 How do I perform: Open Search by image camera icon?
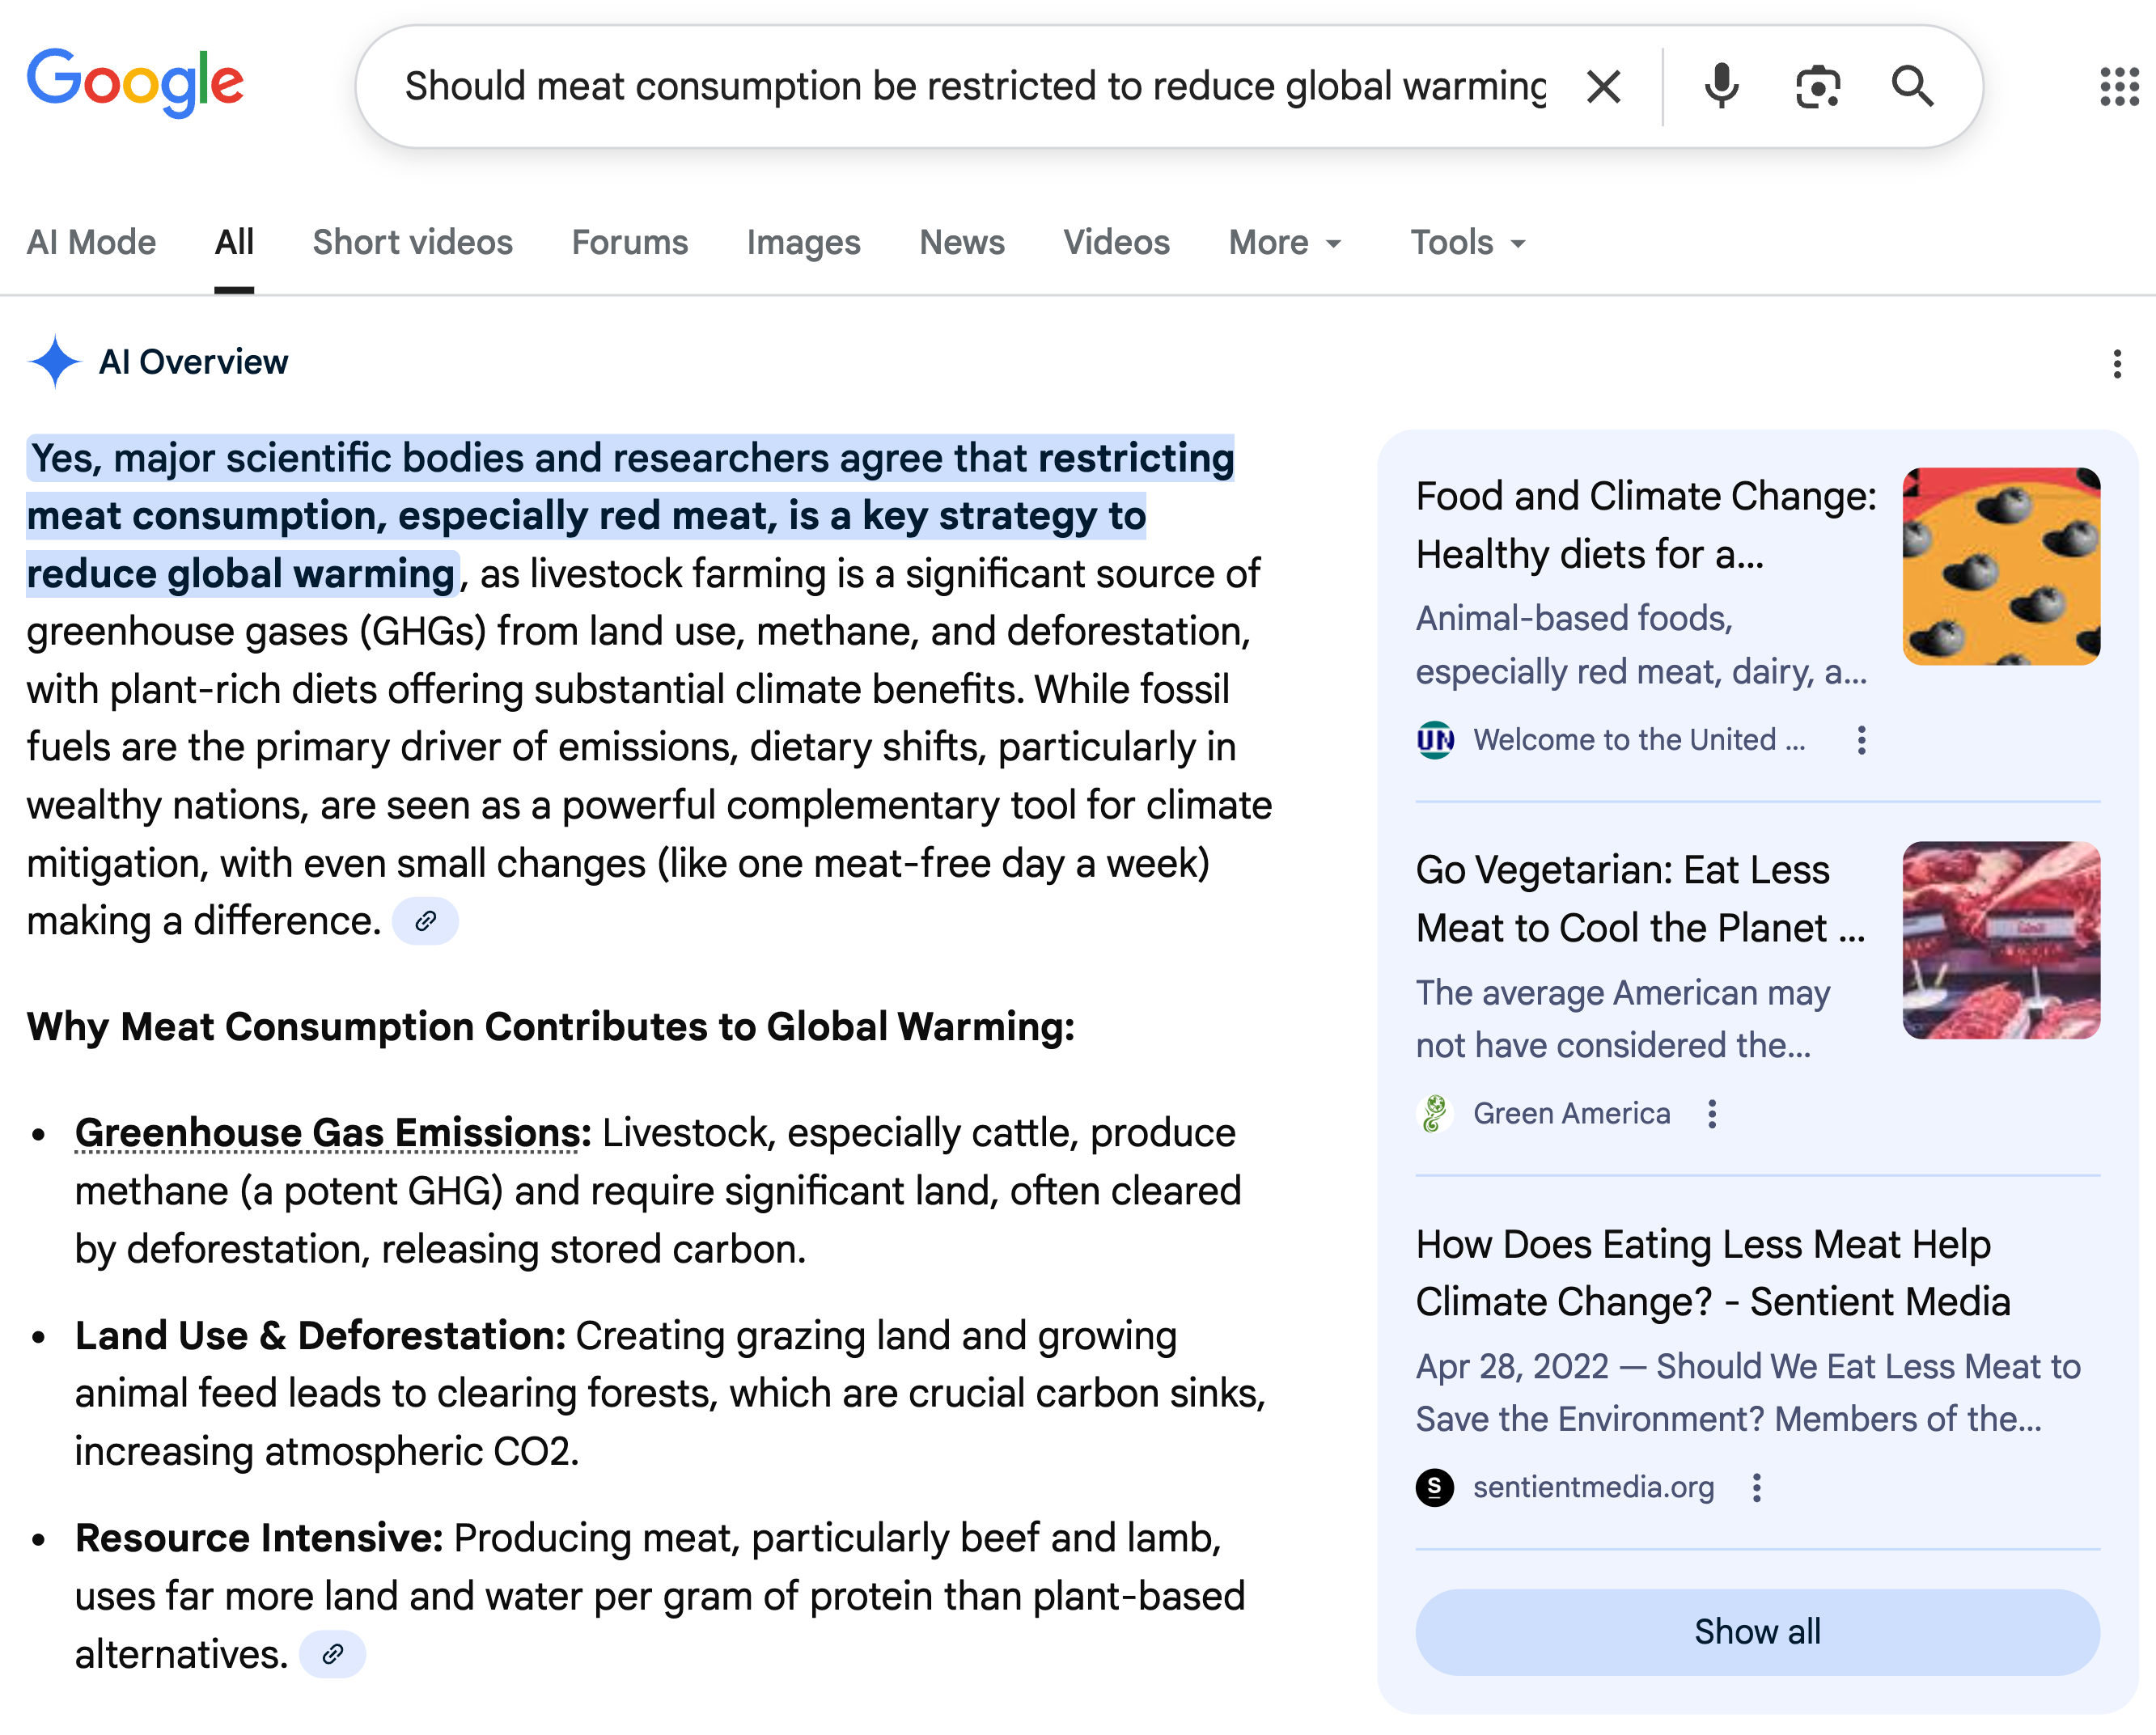(1817, 87)
